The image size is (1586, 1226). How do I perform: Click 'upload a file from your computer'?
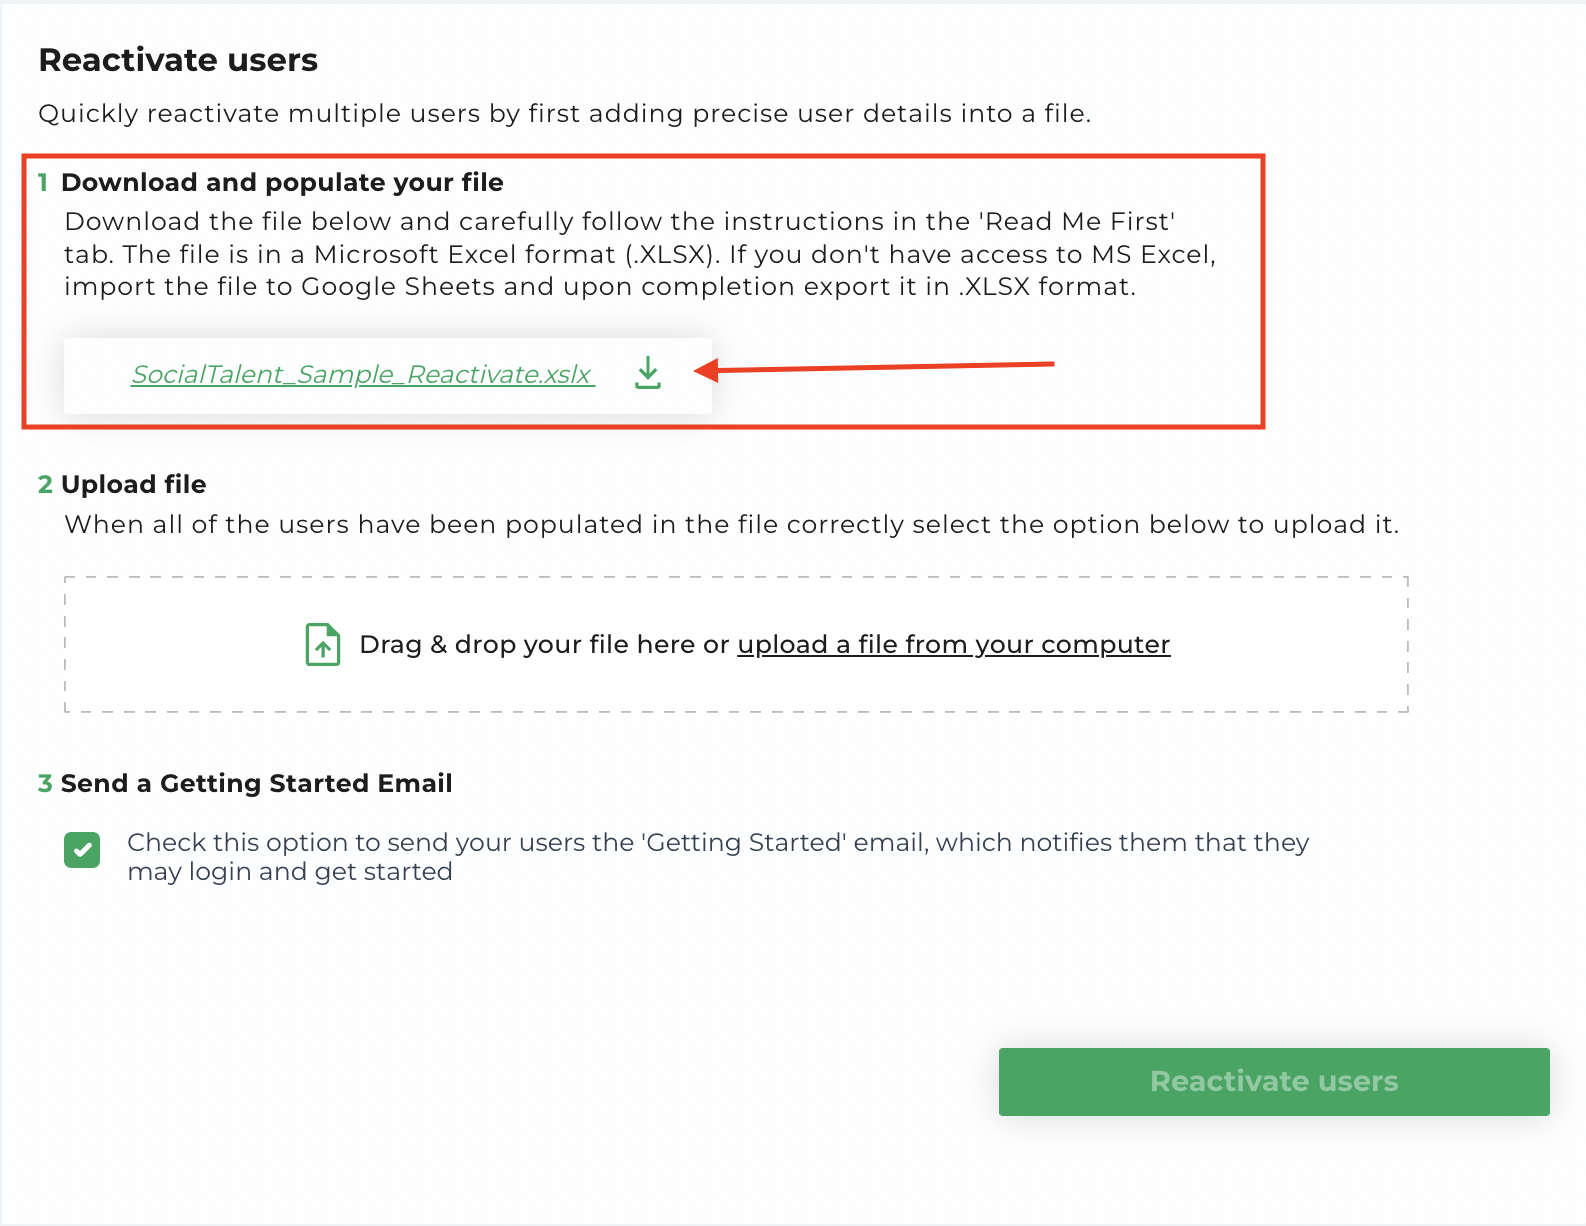[953, 645]
